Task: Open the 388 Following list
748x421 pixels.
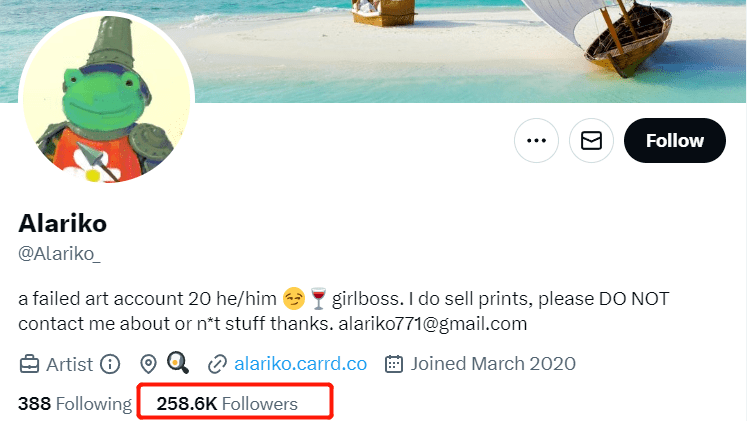Action: click(x=74, y=404)
